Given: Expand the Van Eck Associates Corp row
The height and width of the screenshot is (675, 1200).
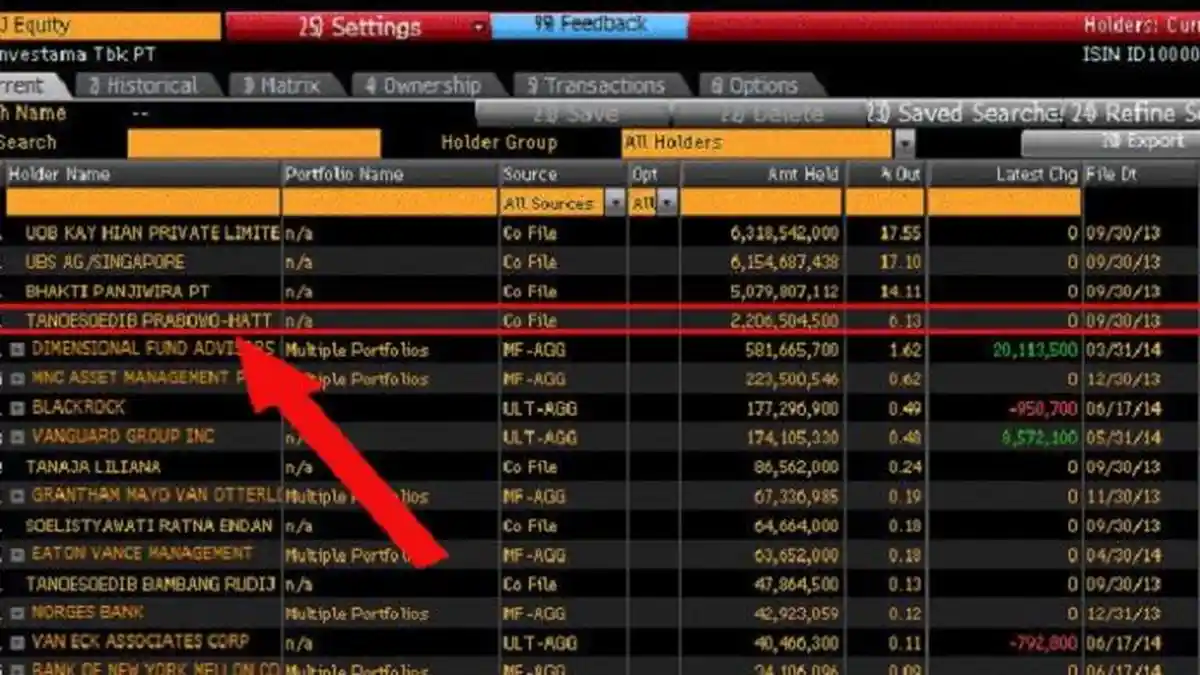Looking at the screenshot, I should point(17,642).
